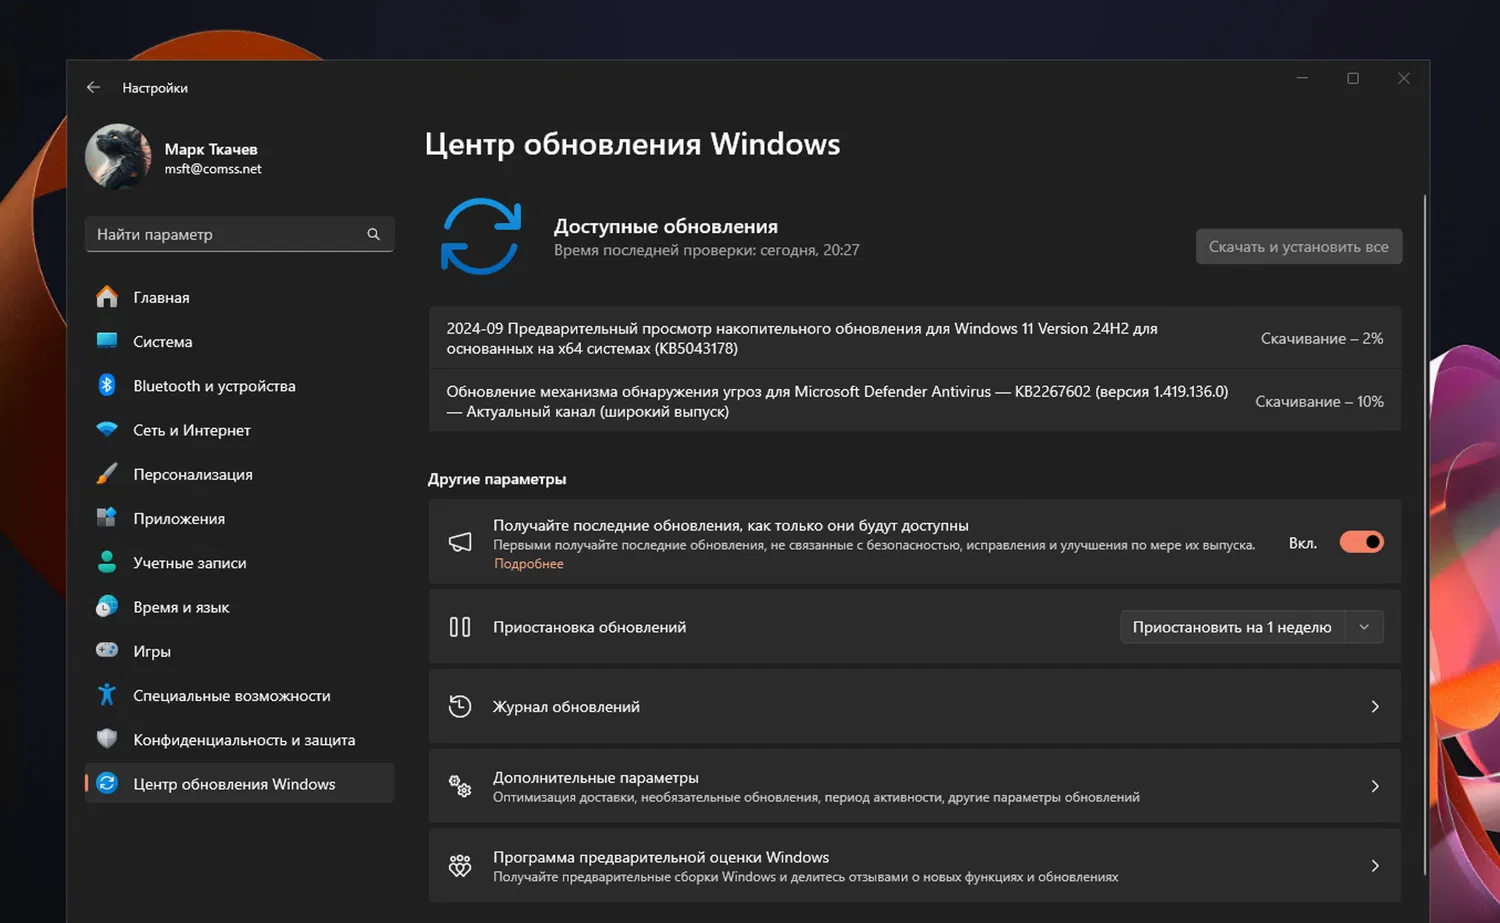Disable the latest updates toggle switch
Image resolution: width=1500 pixels, height=923 pixels.
(1361, 542)
